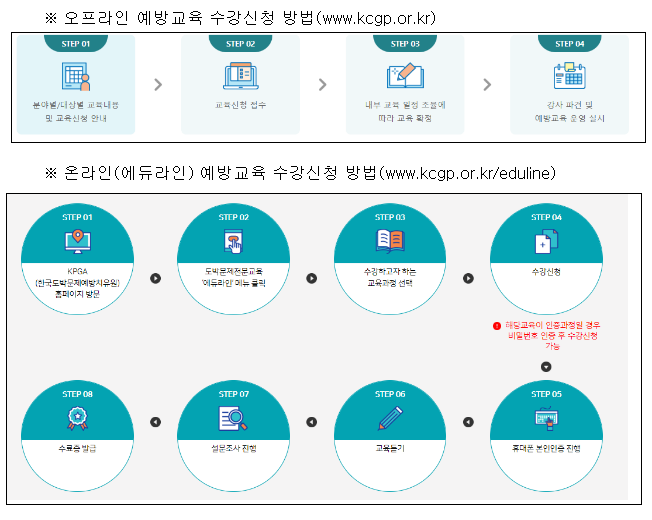Click the offline STEP 04 calendar schedule icon

click(569, 76)
